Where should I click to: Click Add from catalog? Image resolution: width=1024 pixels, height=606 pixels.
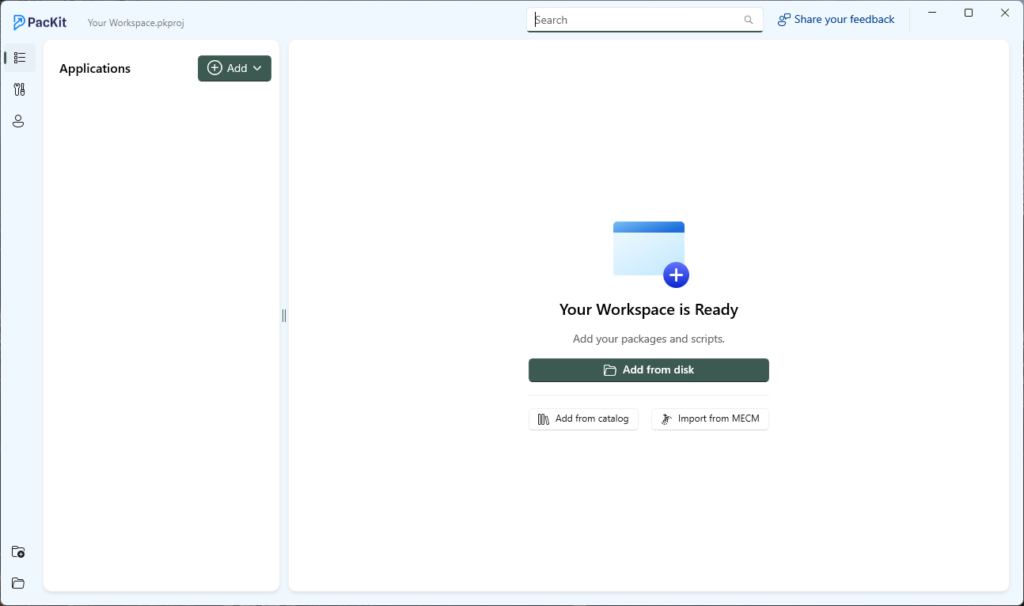click(583, 419)
